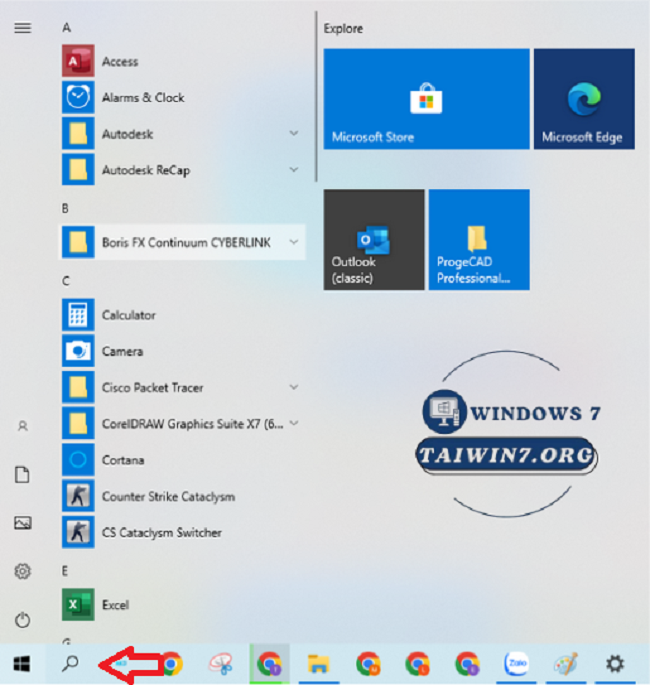This screenshot has width=650, height=685.
Task: Open the ProgeCAD Professional tile
Action: coord(479,239)
